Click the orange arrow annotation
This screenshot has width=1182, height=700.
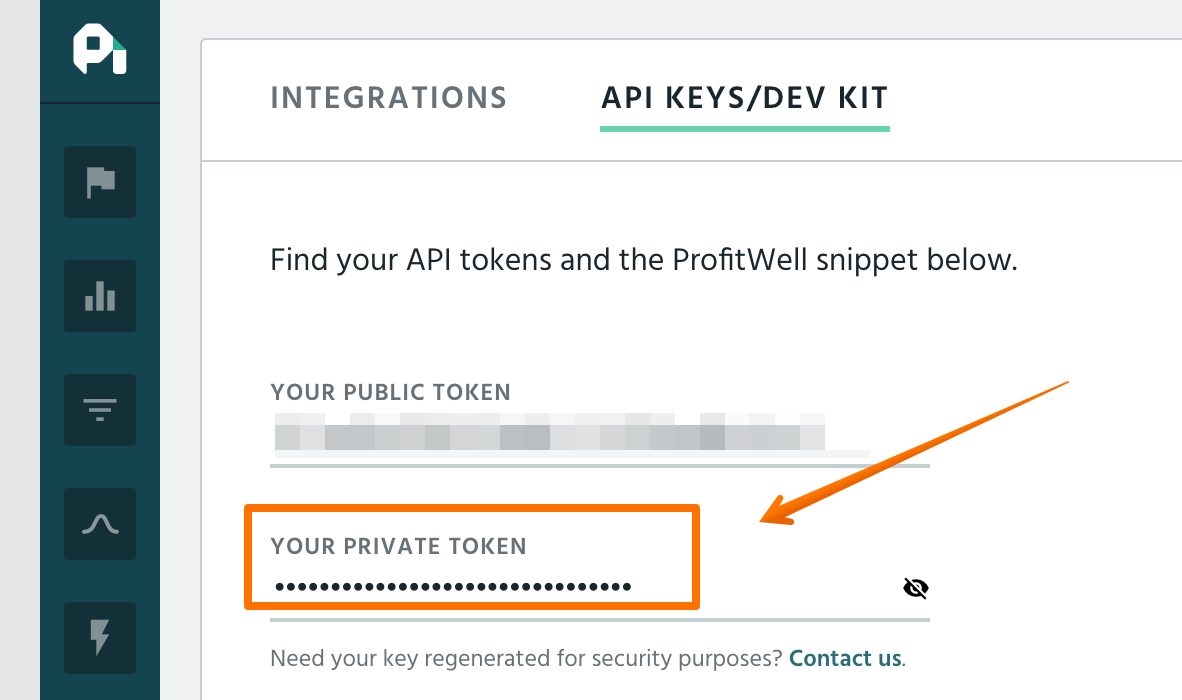tap(900, 457)
